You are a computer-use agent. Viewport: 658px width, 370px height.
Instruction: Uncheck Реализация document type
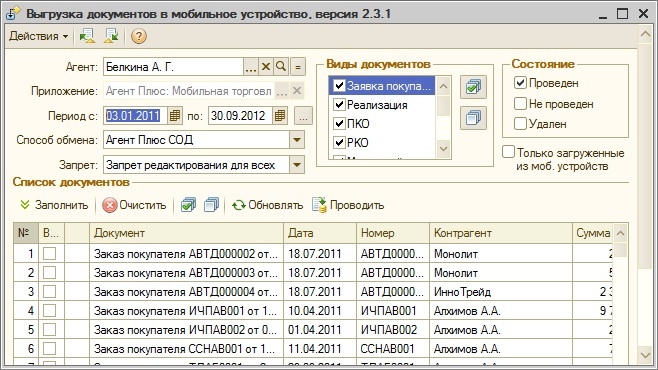click(x=339, y=104)
